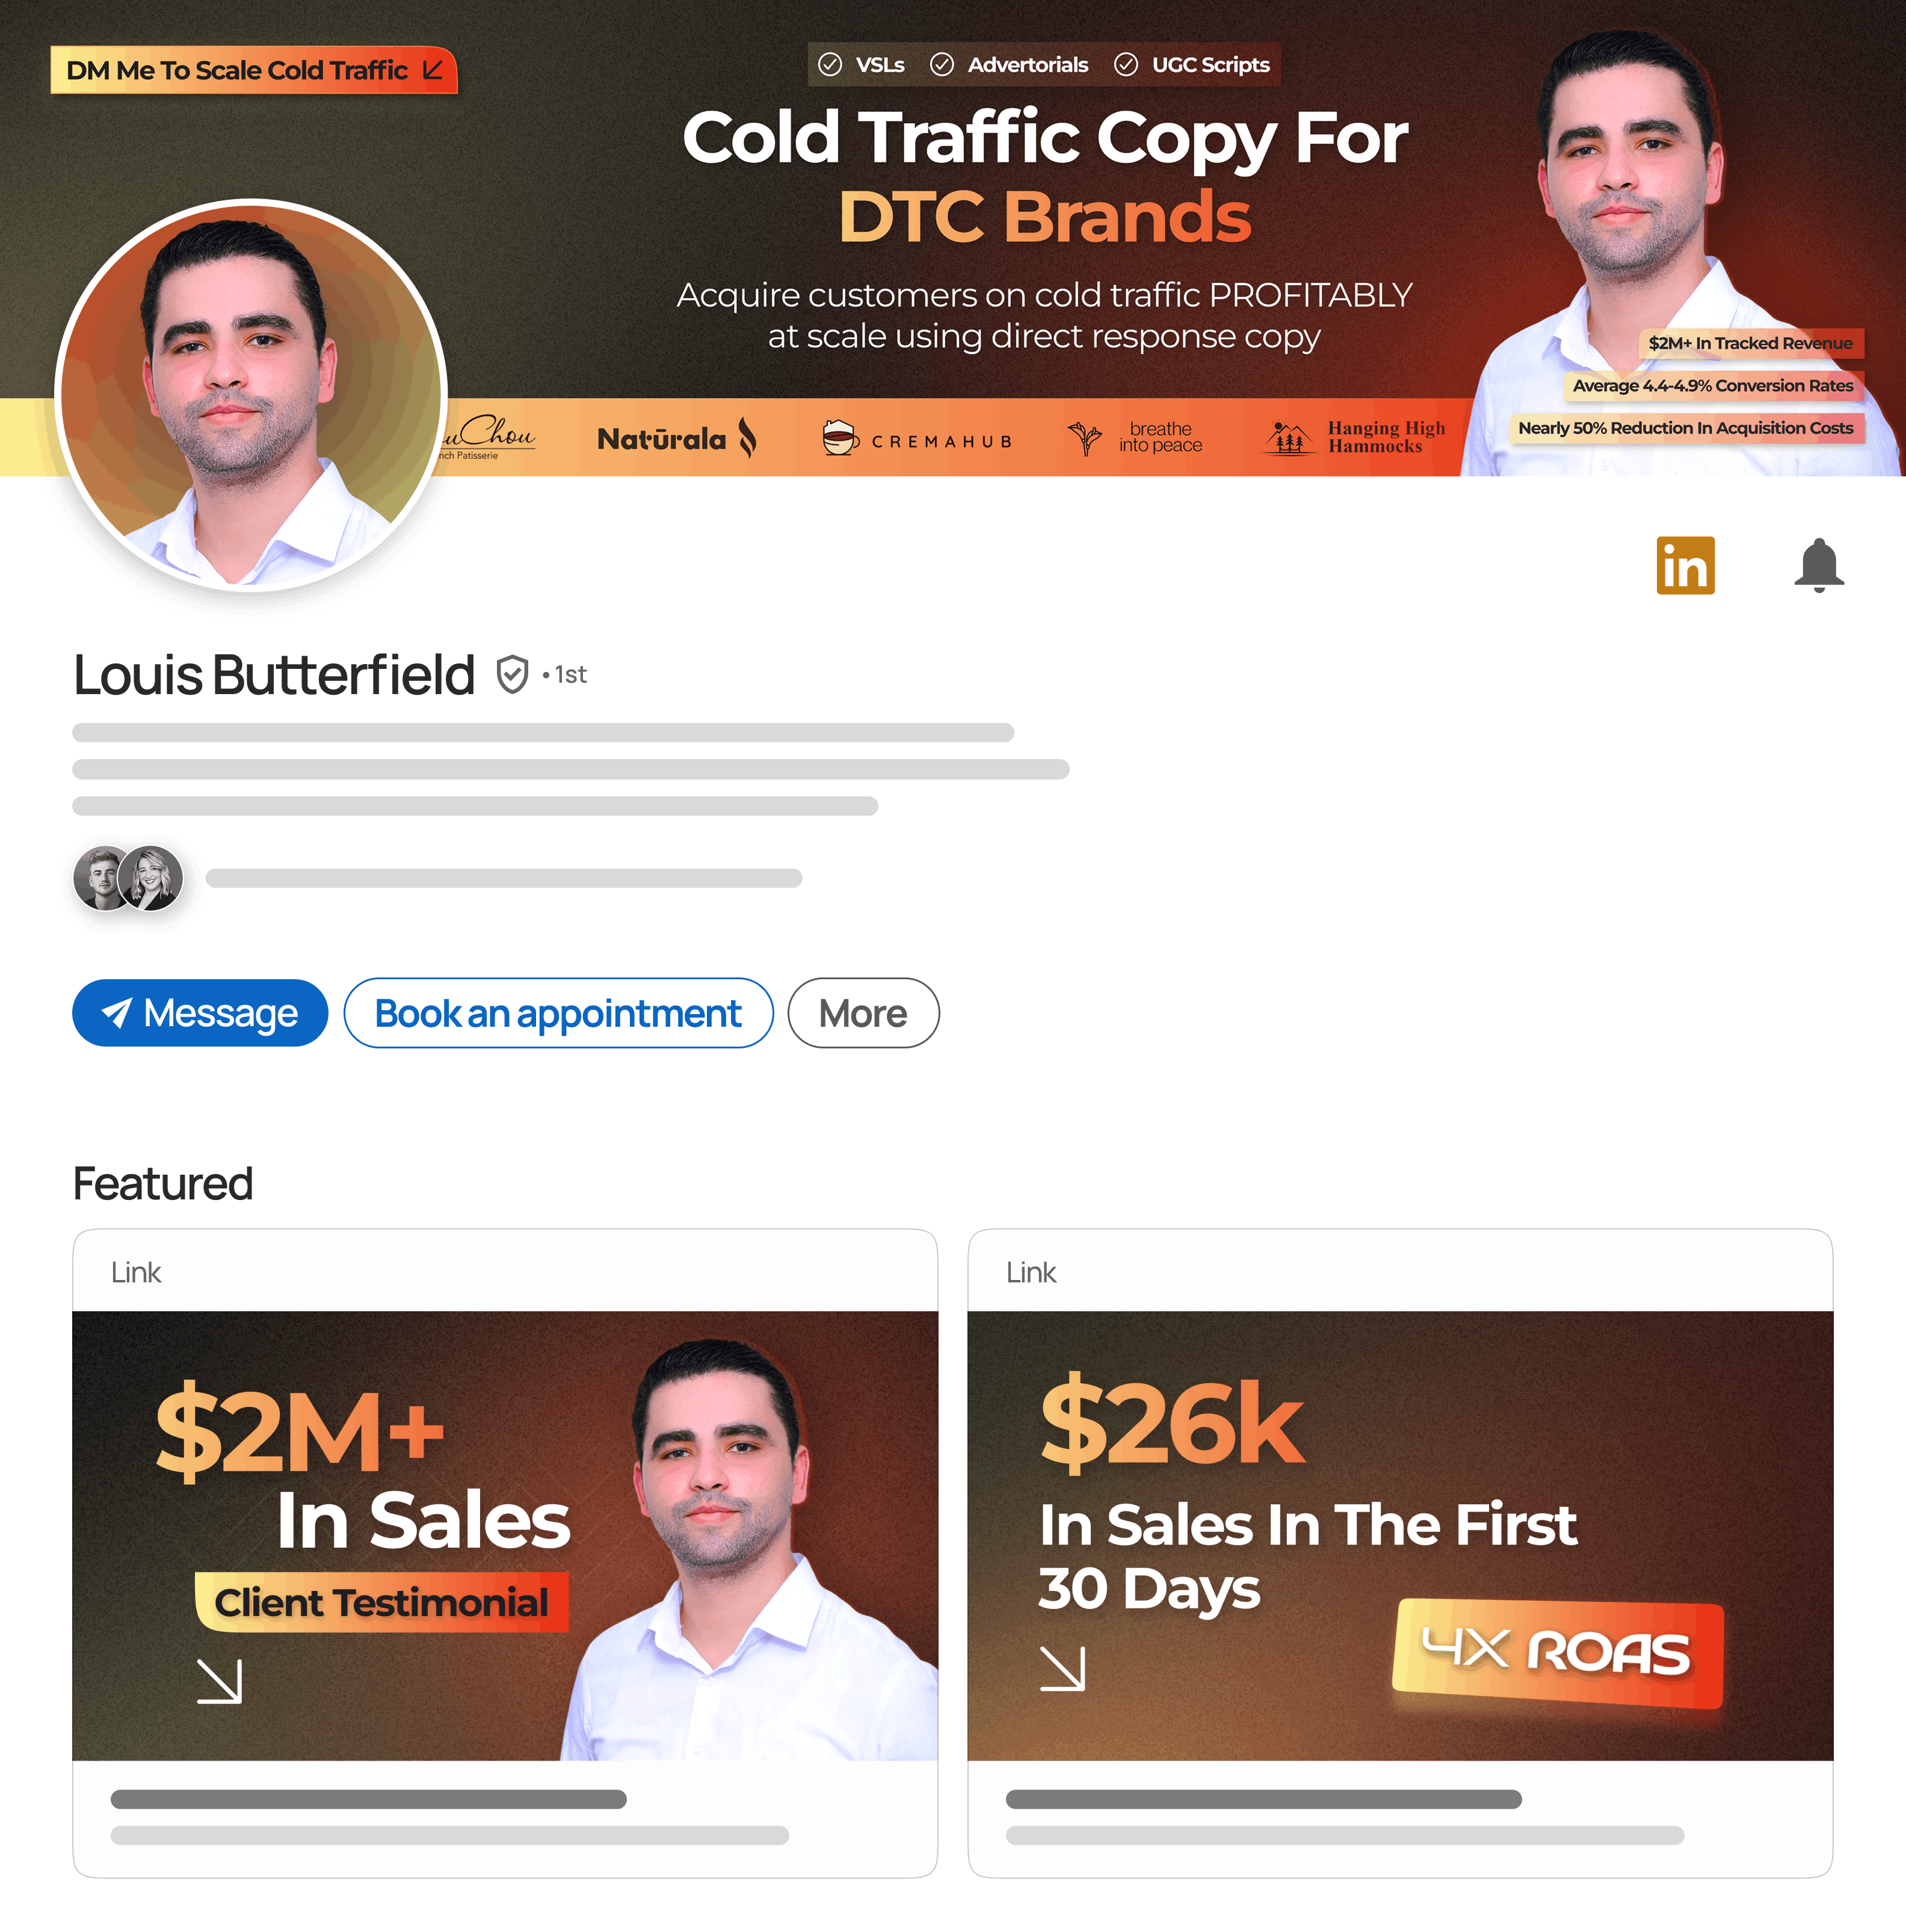Click the mutual connections avatars

click(x=128, y=878)
